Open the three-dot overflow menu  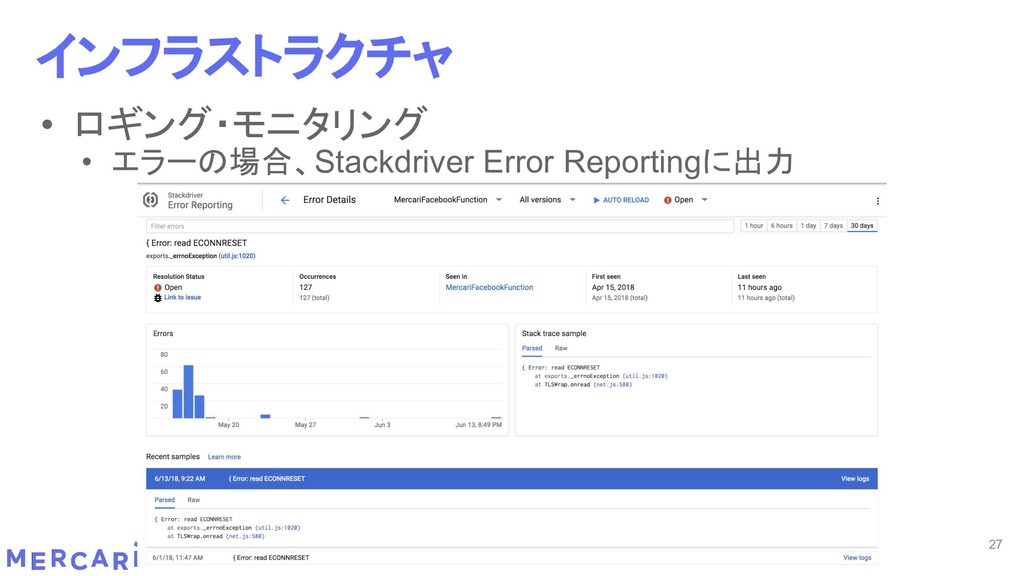tap(878, 201)
